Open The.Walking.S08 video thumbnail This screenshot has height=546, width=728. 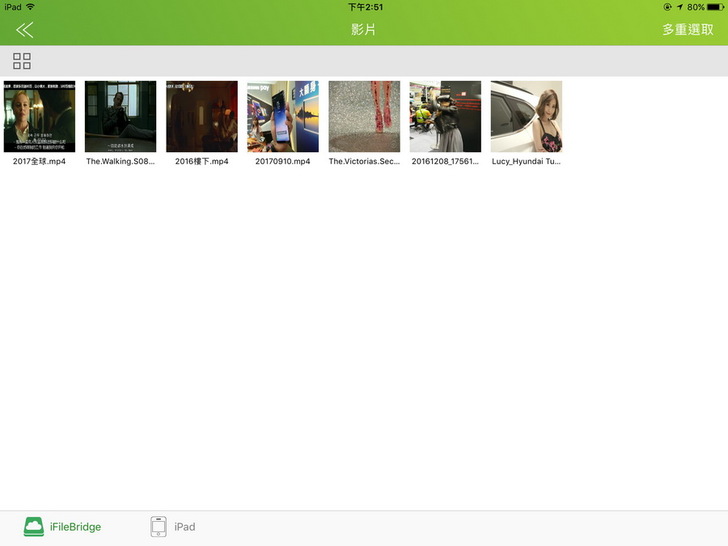(x=121, y=117)
